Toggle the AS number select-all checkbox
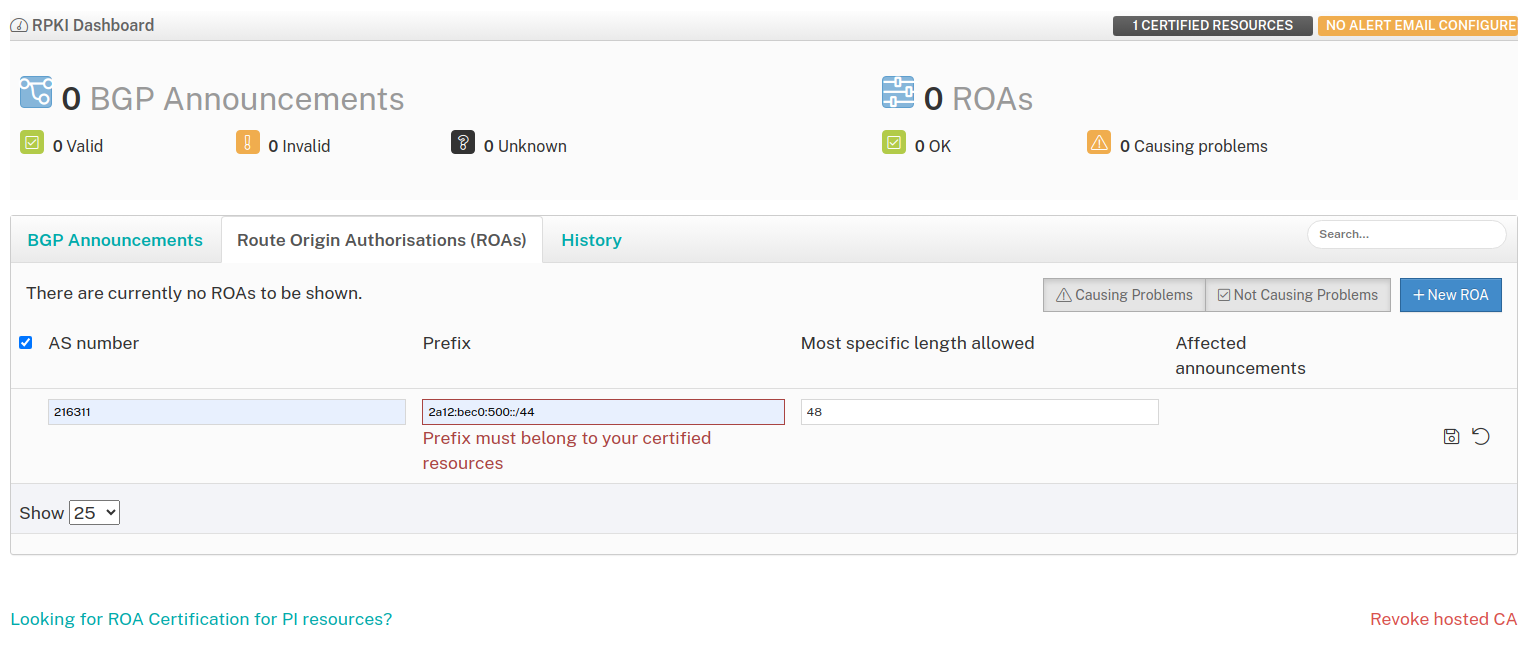 pyautogui.click(x=26, y=343)
